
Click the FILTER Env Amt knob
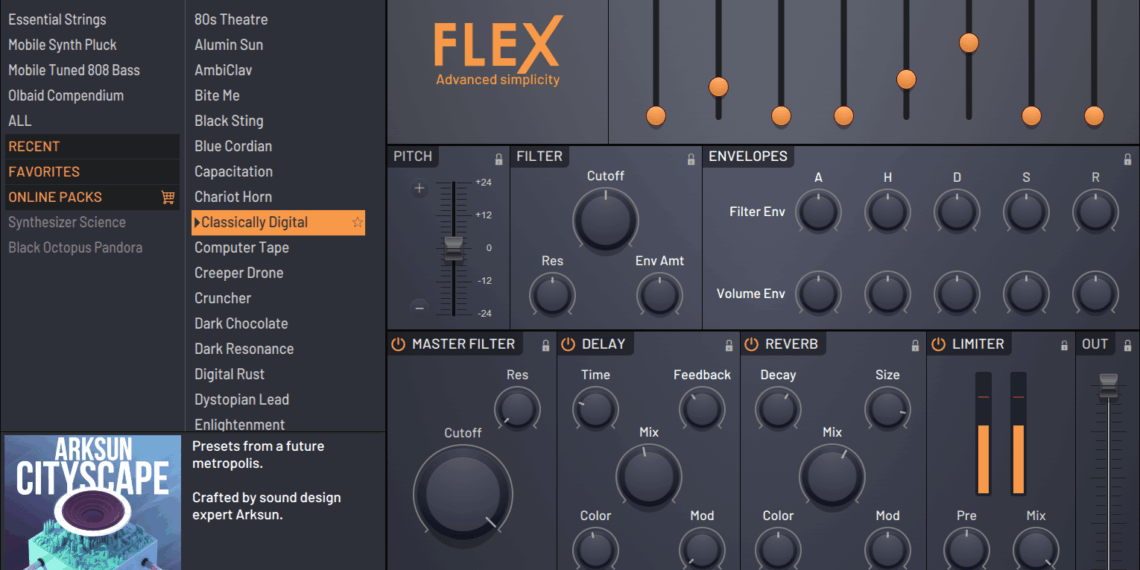coord(659,296)
